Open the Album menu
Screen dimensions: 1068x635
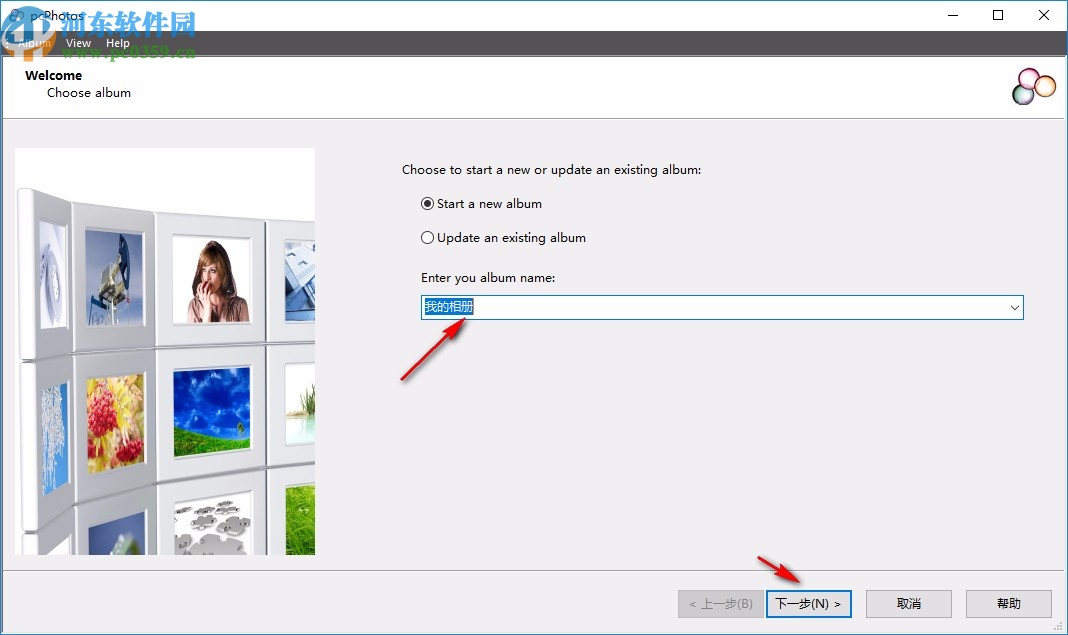click(34, 43)
